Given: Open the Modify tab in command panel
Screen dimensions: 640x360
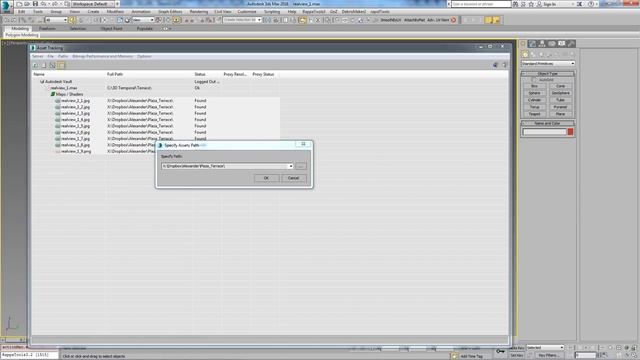Looking at the screenshot, I should pos(532,44).
